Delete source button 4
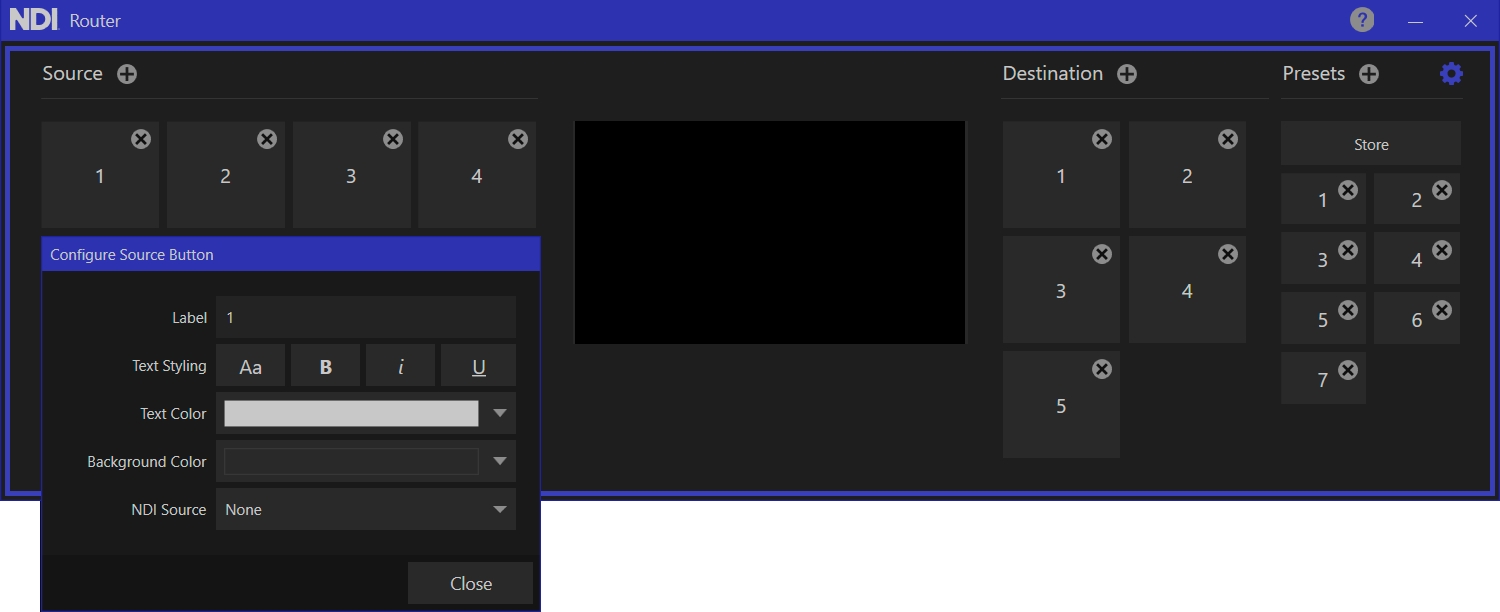 [x=518, y=139]
